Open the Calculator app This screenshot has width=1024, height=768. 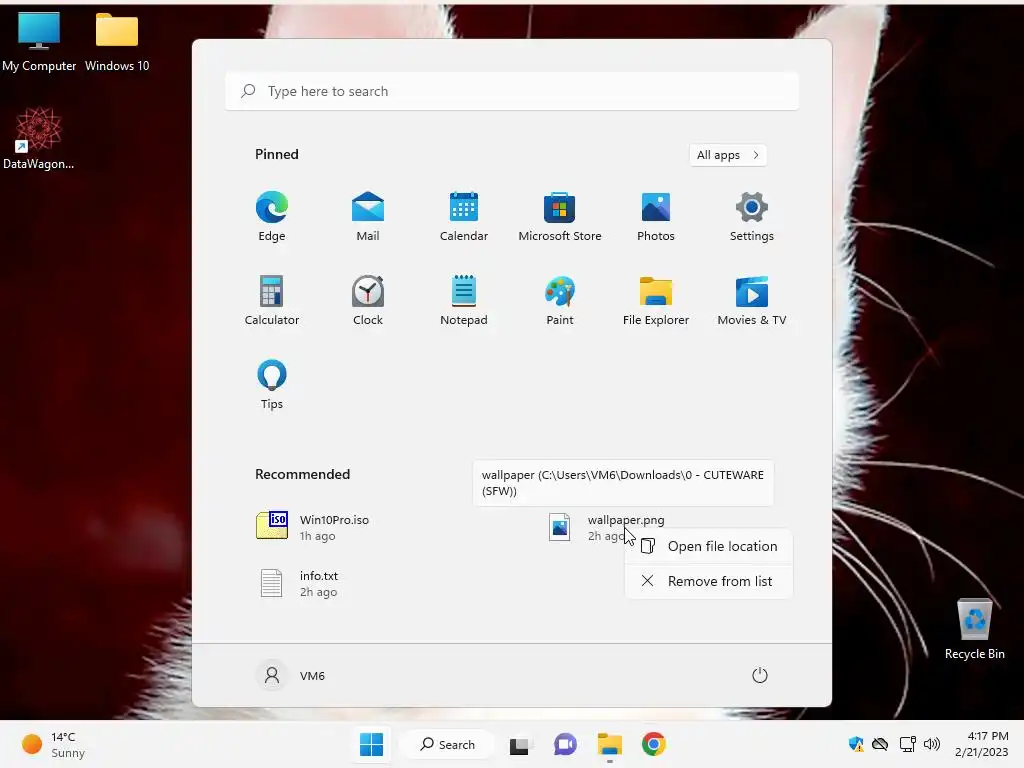[272, 300]
